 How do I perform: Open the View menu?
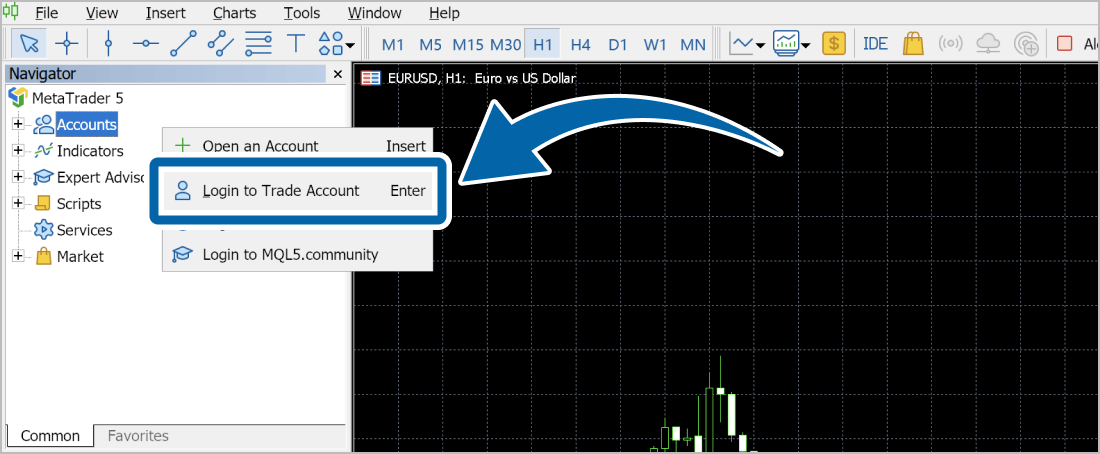[x=102, y=13]
